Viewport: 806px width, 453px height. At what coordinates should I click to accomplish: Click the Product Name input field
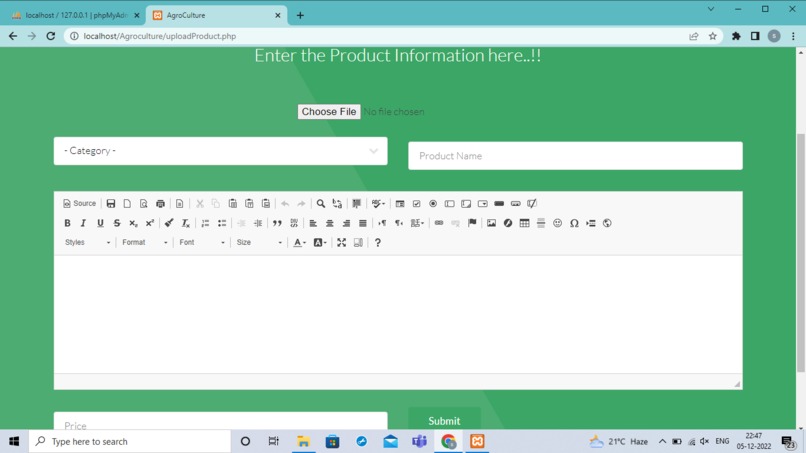(x=575, y=155)
